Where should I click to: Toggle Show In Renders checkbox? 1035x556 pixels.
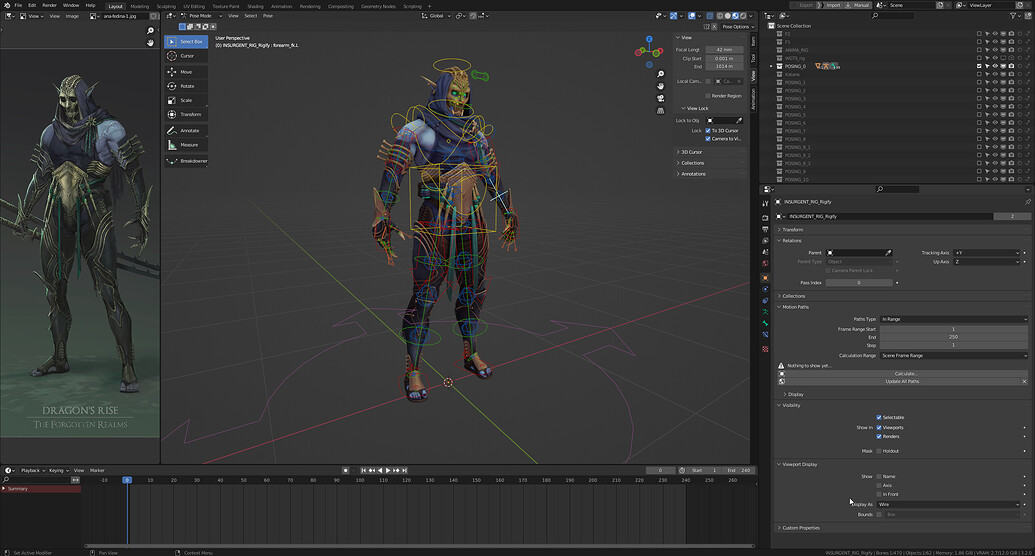(x=879, y=436)
